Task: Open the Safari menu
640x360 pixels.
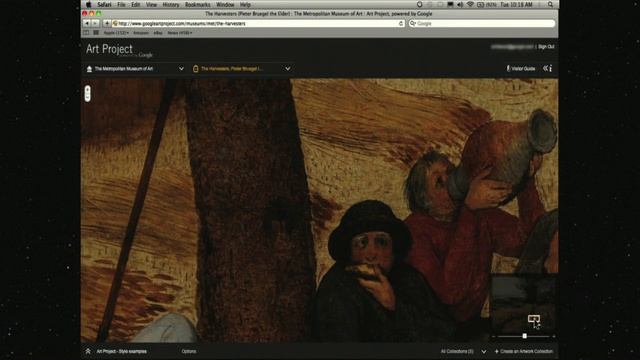Action: pos(104,4)
